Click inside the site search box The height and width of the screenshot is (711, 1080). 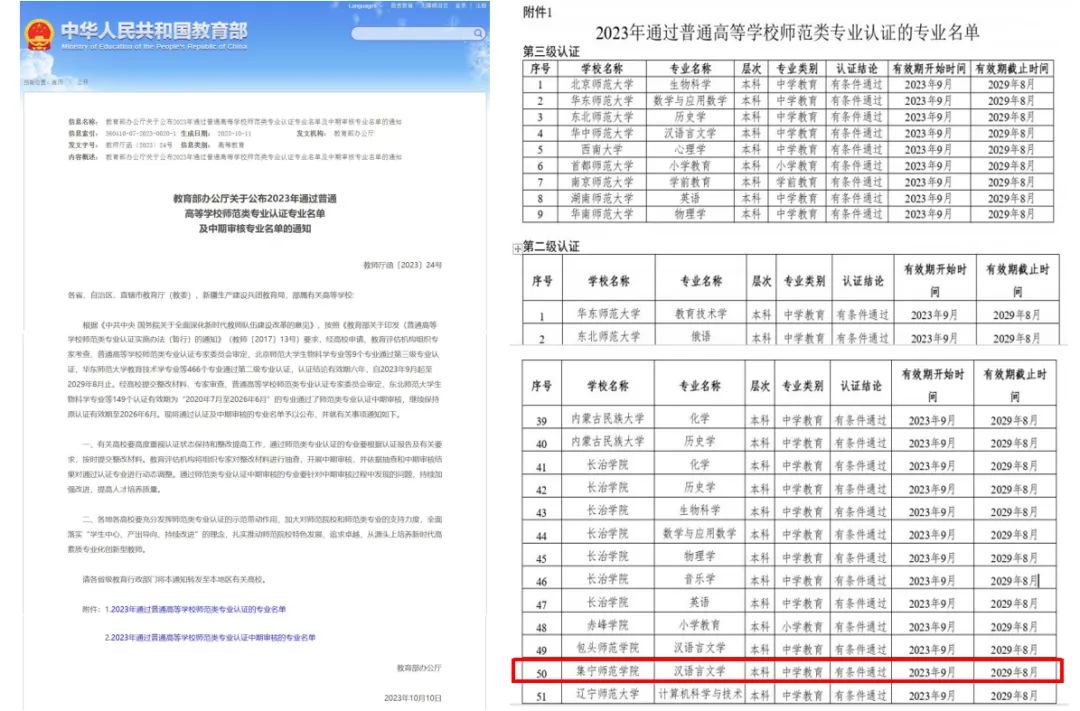coord(412,33)
